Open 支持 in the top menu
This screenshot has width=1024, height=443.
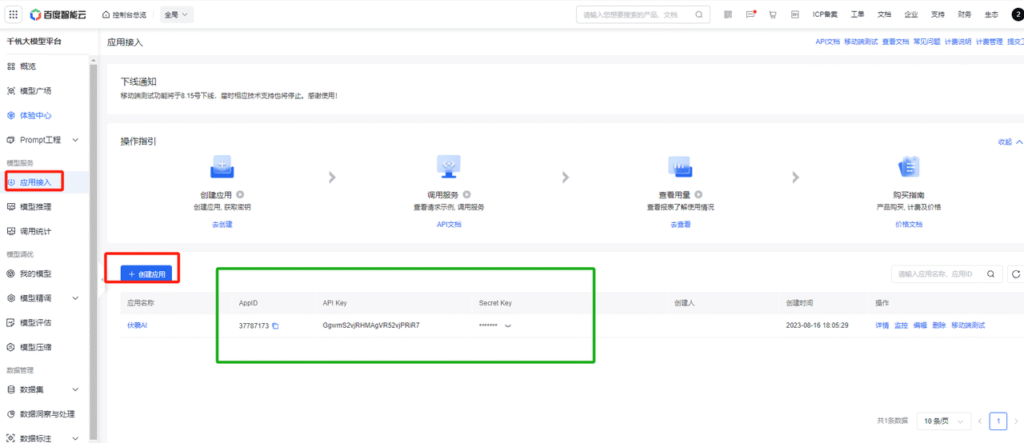(937, 14)
